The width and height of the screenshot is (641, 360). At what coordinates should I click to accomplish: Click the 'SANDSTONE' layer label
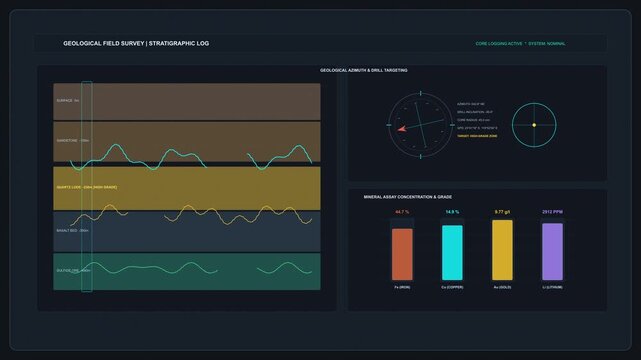72,141
